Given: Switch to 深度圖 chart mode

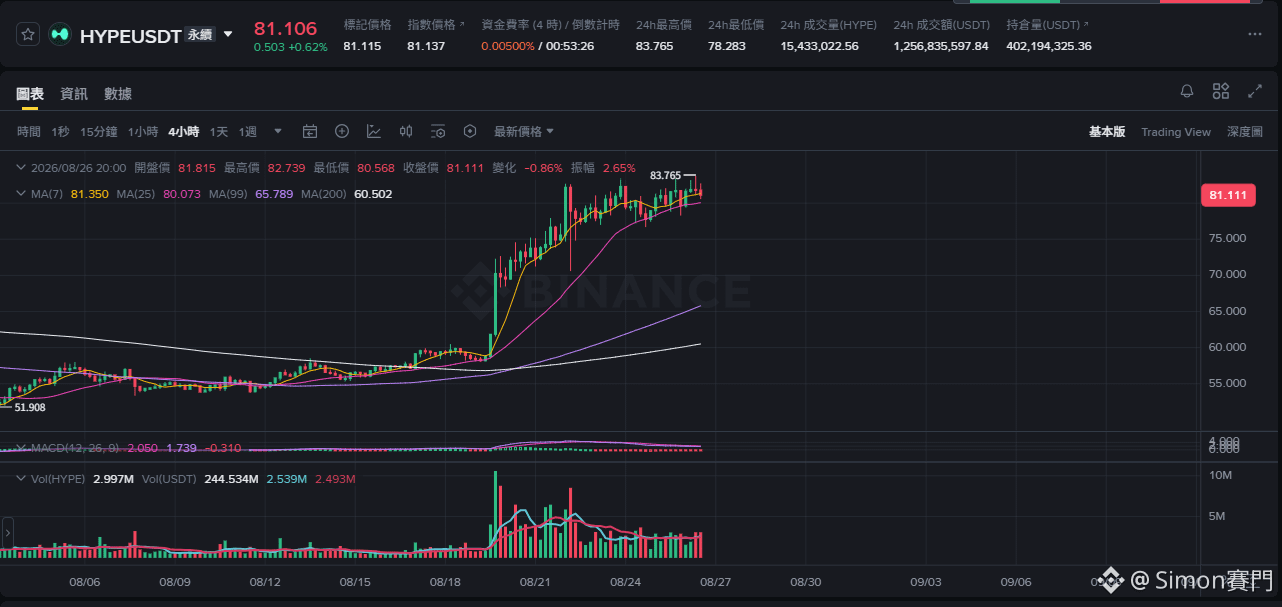Looking at the screenshot, I should tap(1245, 132).
